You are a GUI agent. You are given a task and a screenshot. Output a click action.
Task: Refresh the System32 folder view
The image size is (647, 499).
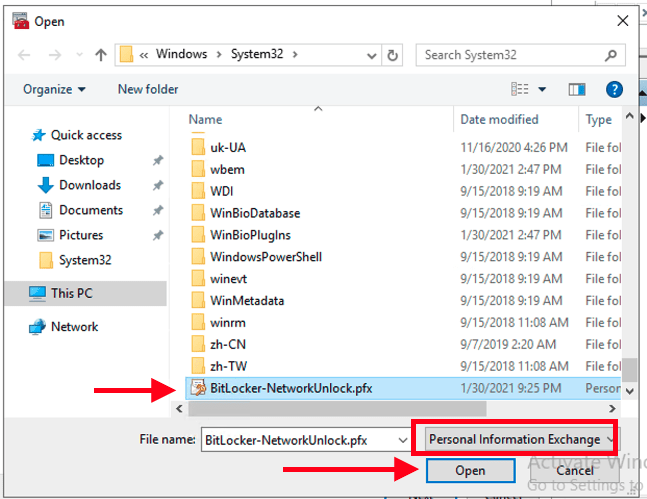click(x=393, y=55)
